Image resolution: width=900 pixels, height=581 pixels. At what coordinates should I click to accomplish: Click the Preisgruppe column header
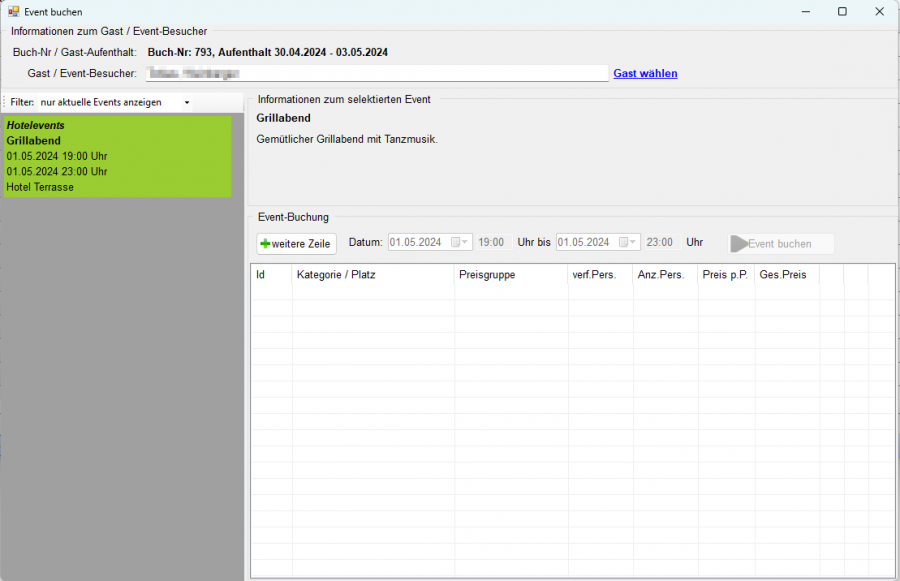(511, 274)
